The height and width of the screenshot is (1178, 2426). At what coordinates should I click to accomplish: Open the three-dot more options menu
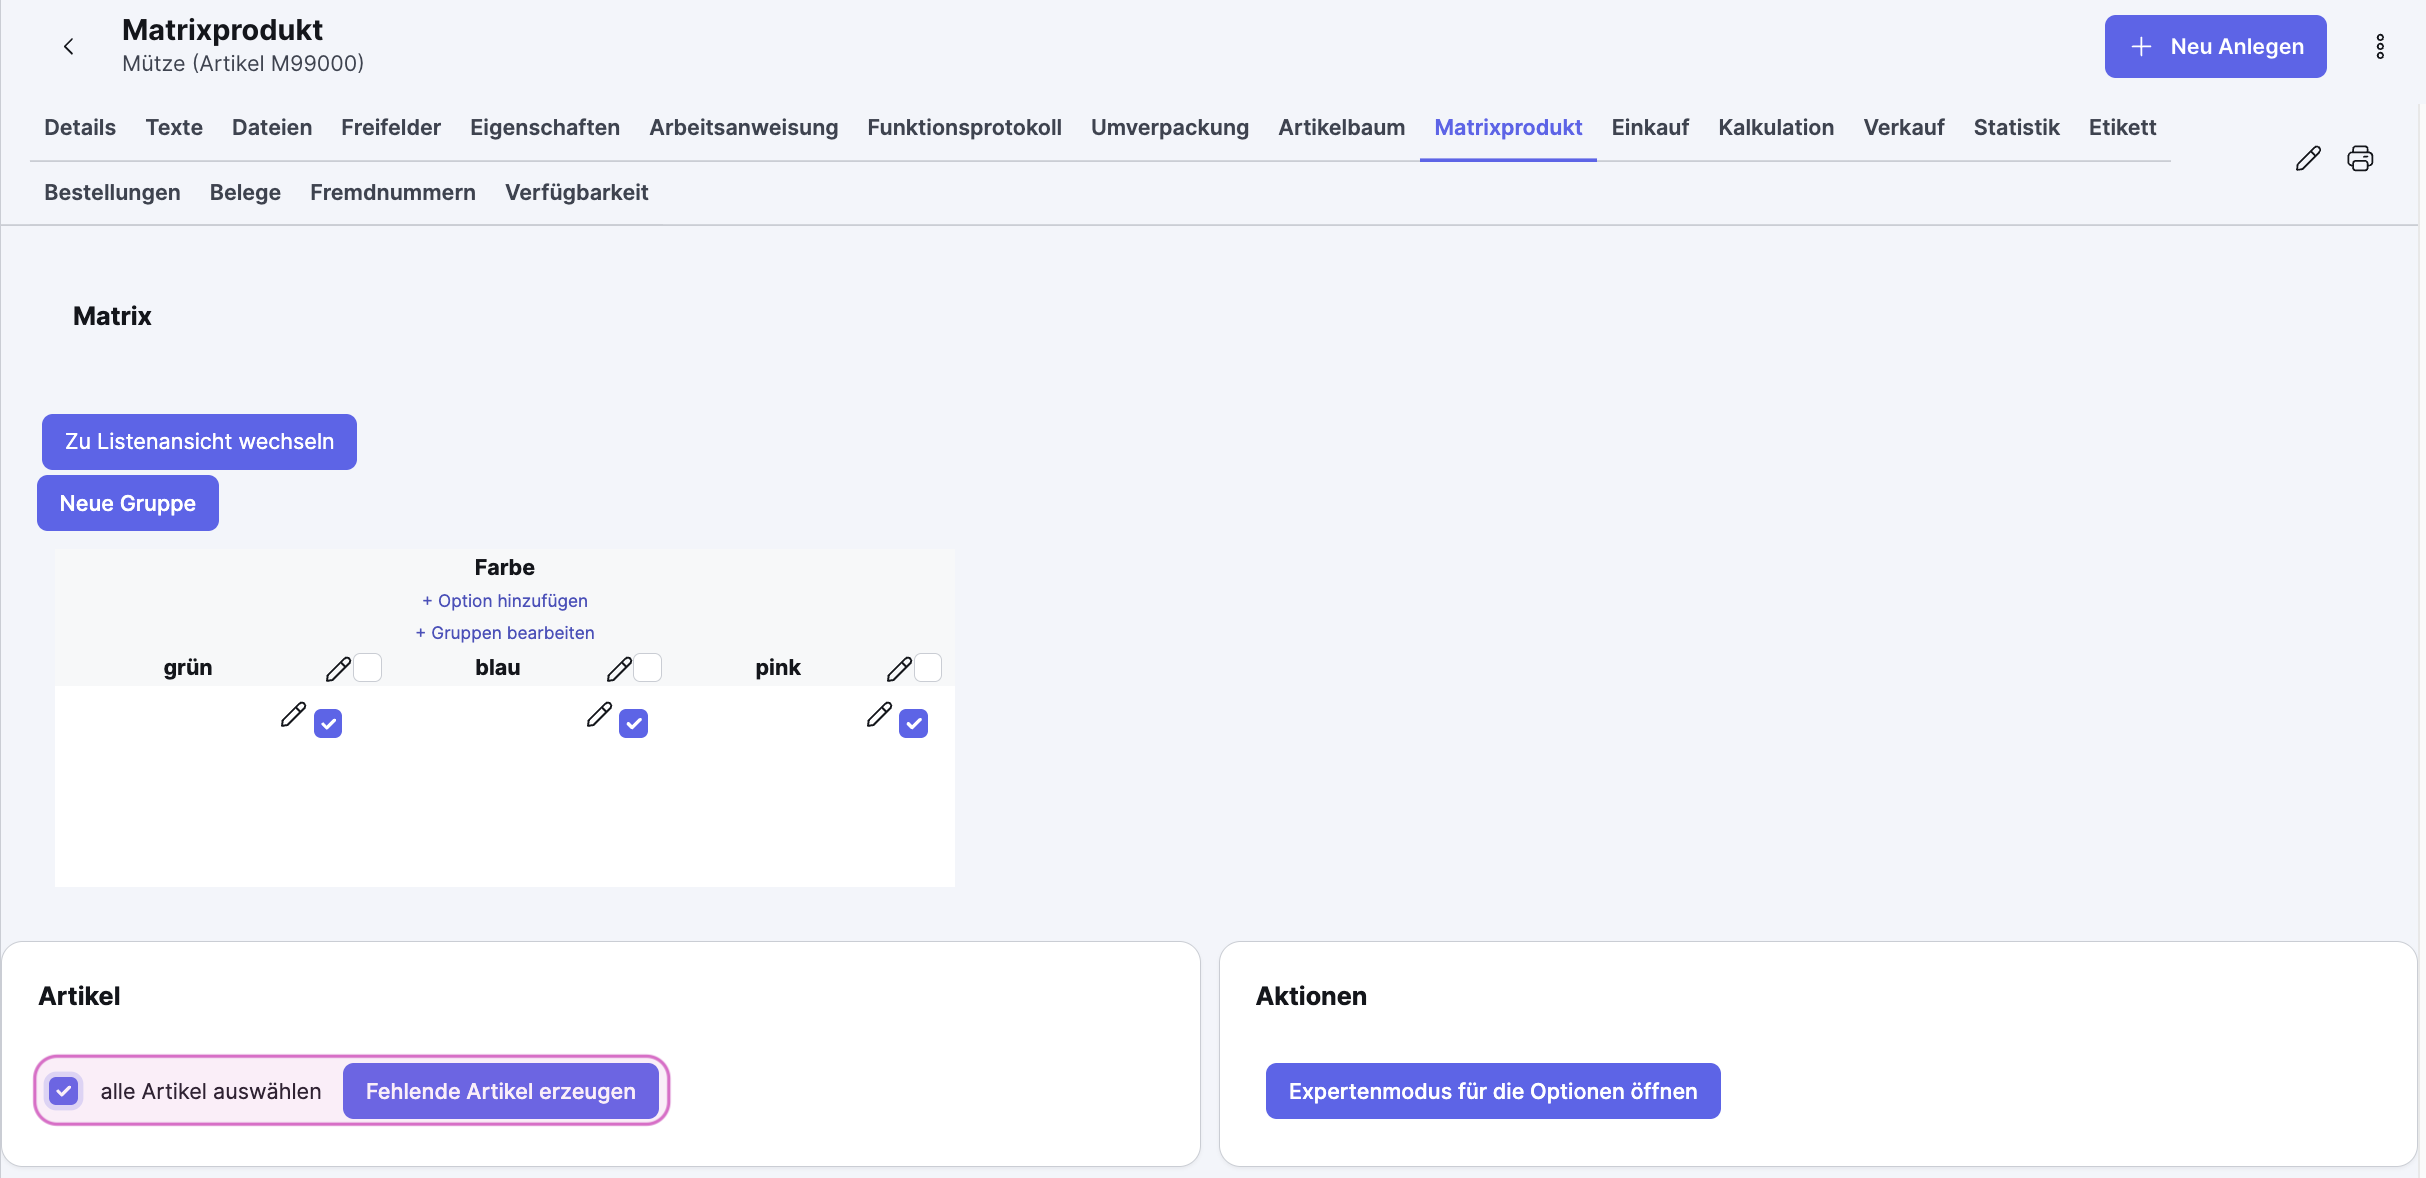[x=2380, y=46]
